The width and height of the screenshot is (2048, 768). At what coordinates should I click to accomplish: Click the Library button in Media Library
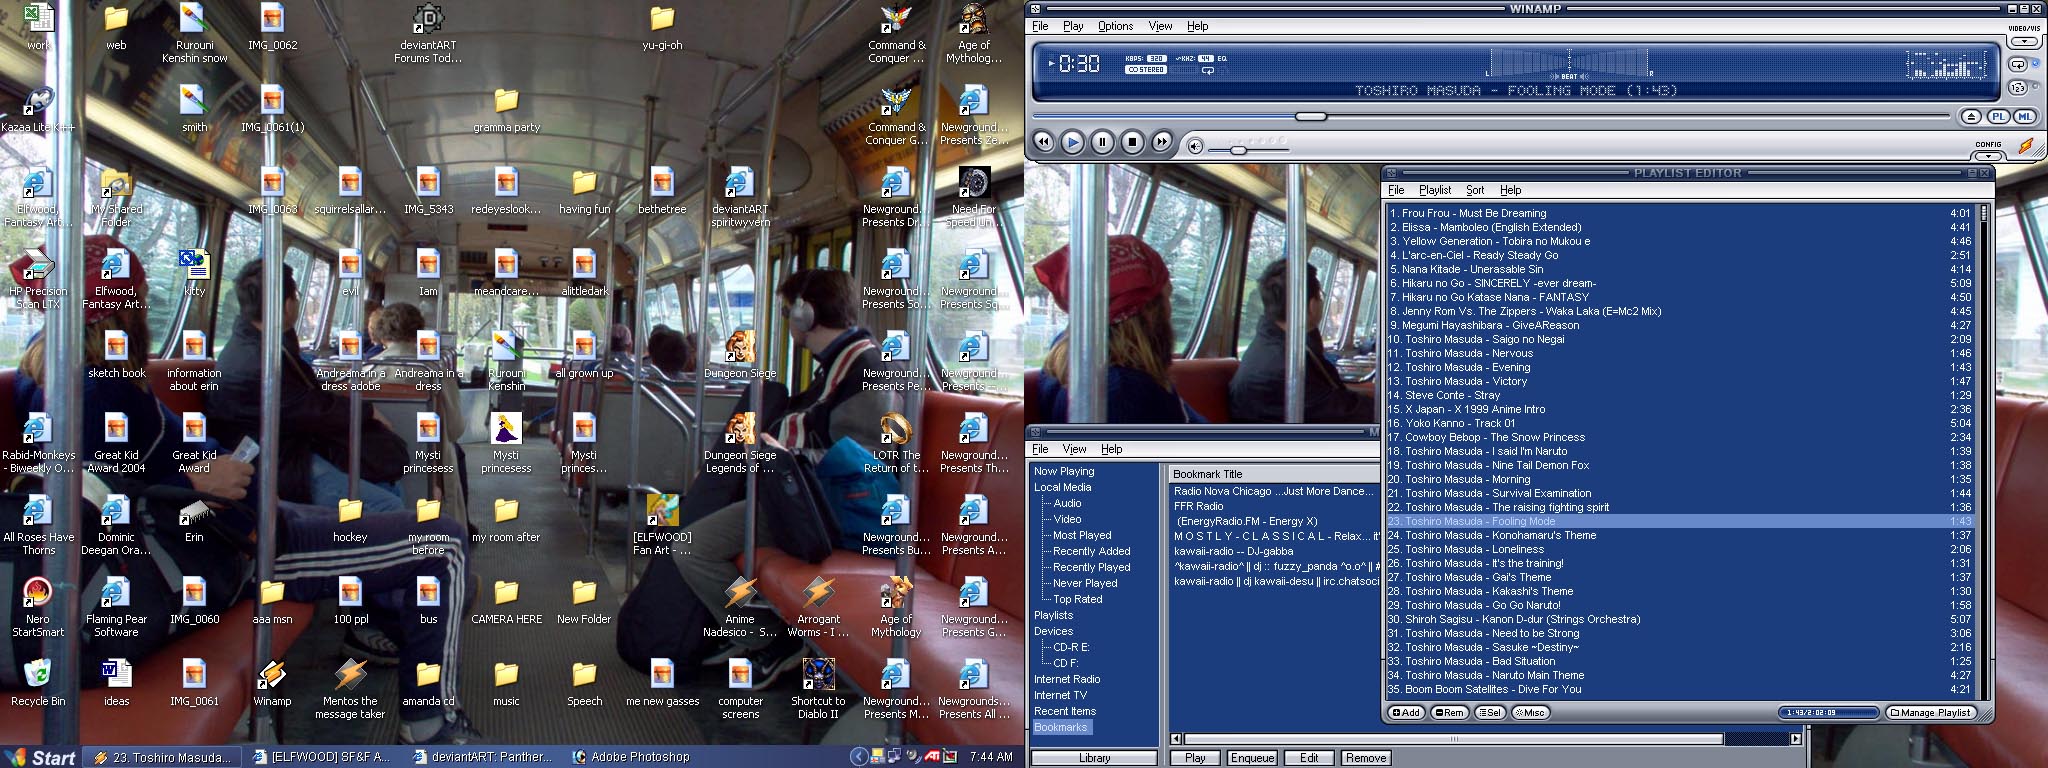coord(1094,758)
